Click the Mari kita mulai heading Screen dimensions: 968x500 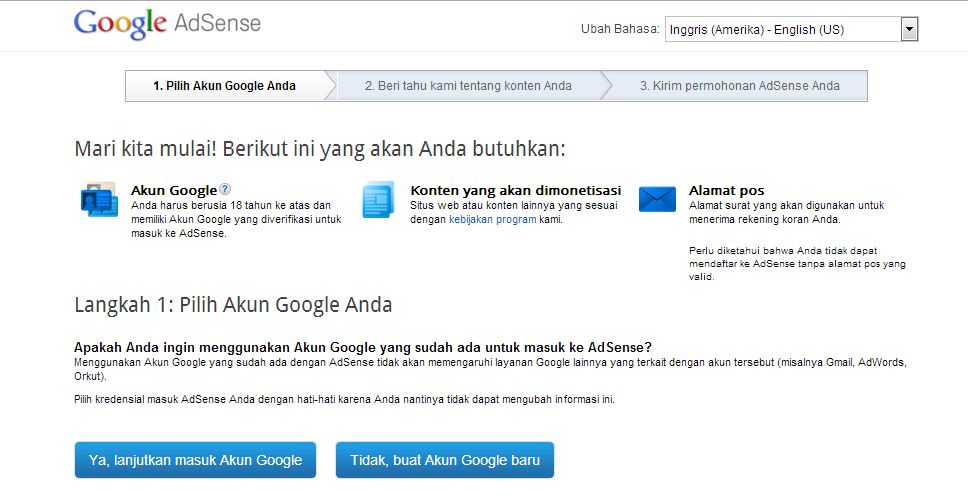click(x=320, y=149)
